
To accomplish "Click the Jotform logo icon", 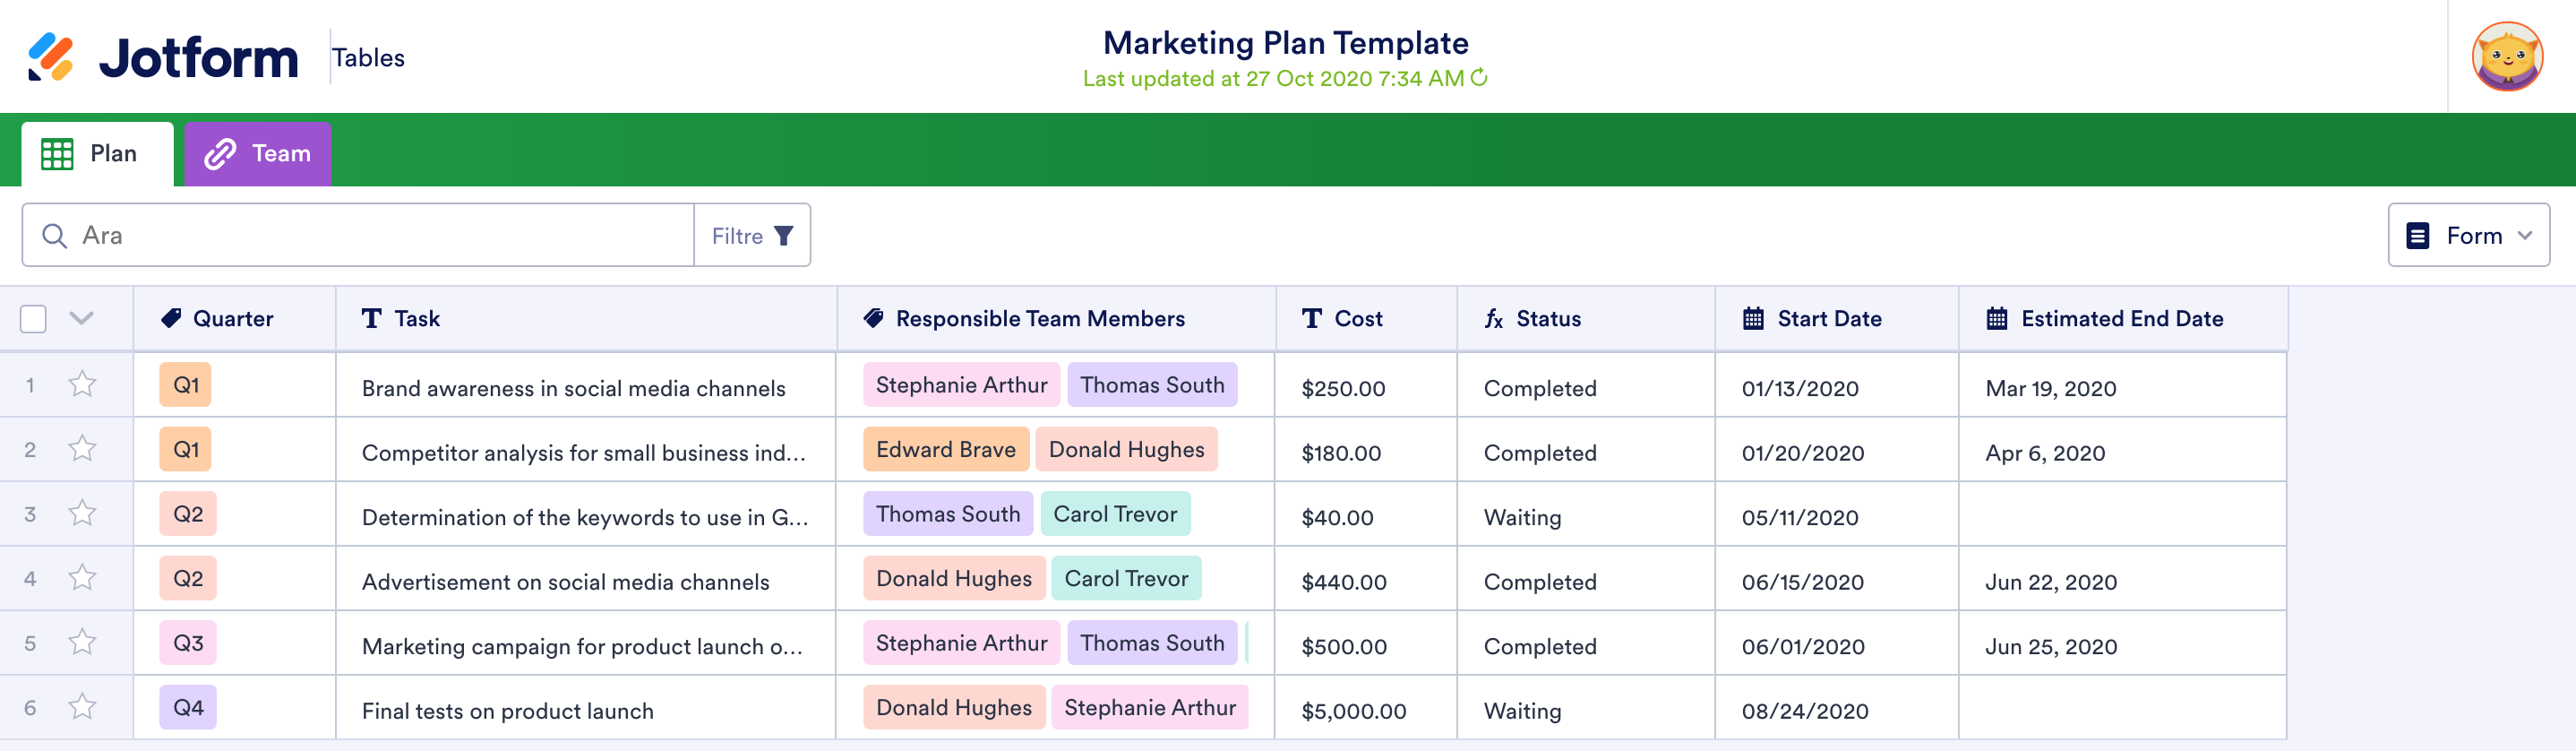I will click(x=50, y=57).
